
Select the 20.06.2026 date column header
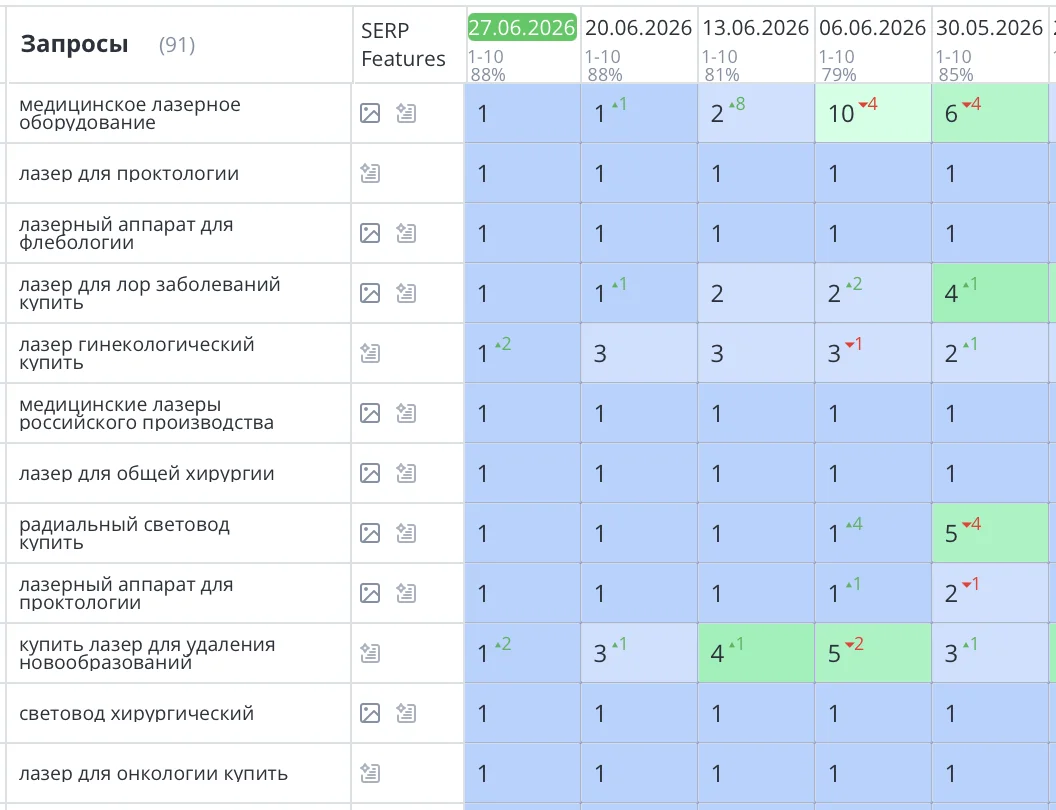click(638, 28)
